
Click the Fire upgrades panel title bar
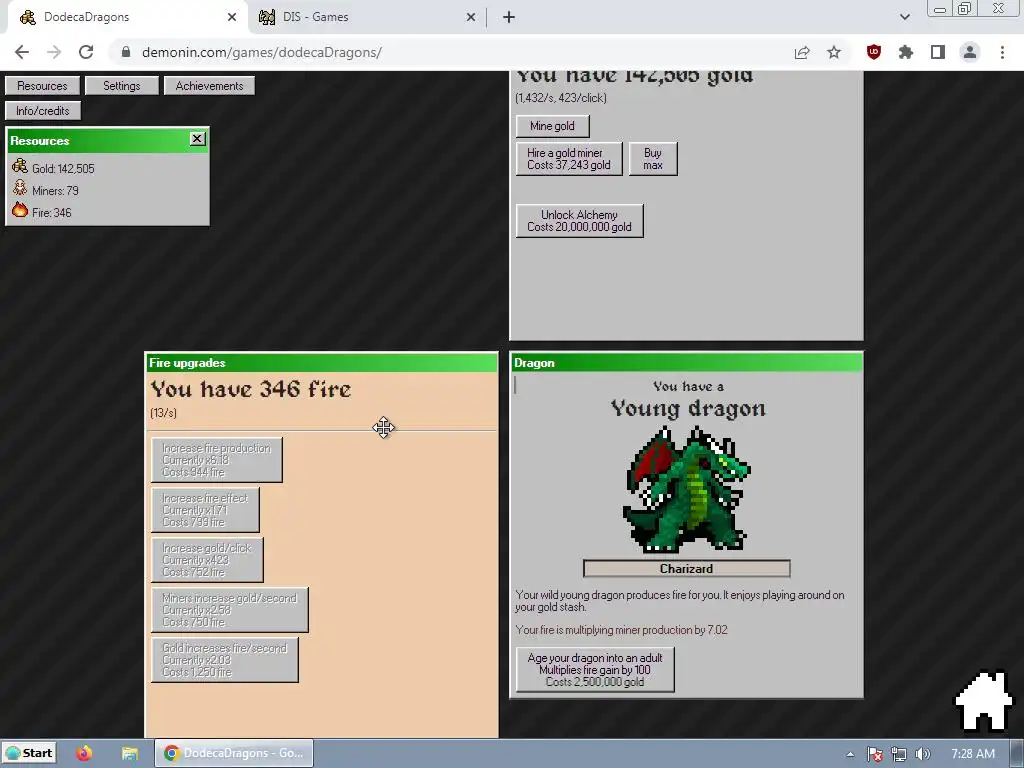coord(321,362)
